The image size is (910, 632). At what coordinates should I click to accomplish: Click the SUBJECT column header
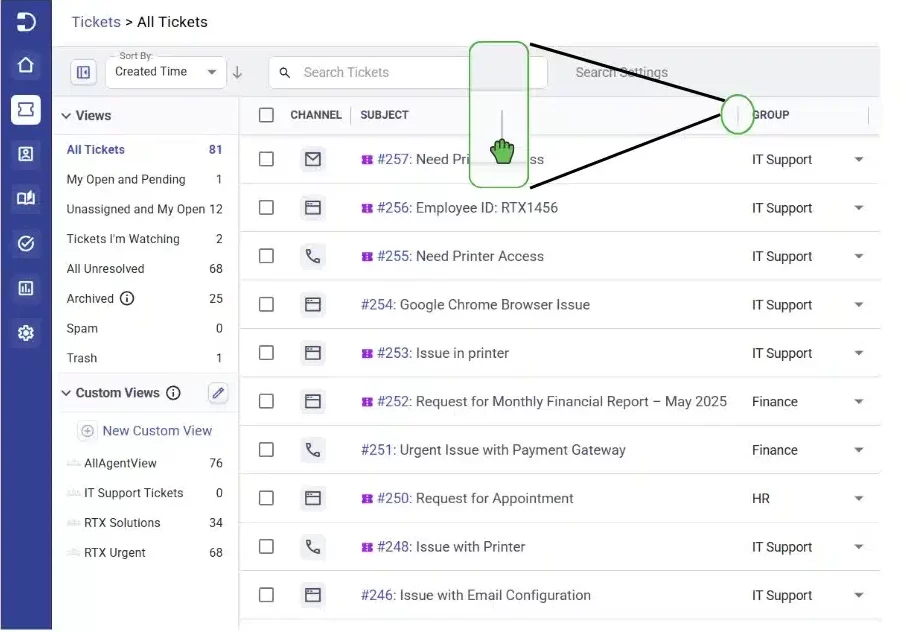(384, 115)
